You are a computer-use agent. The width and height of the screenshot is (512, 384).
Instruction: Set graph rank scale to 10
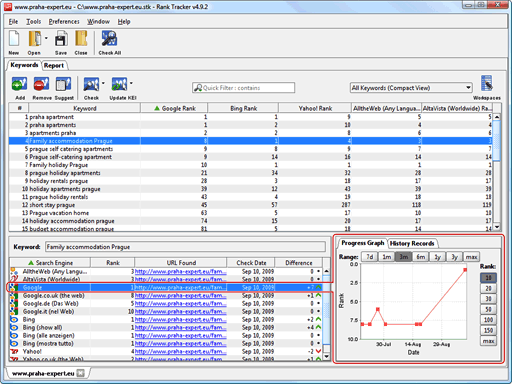488,278
